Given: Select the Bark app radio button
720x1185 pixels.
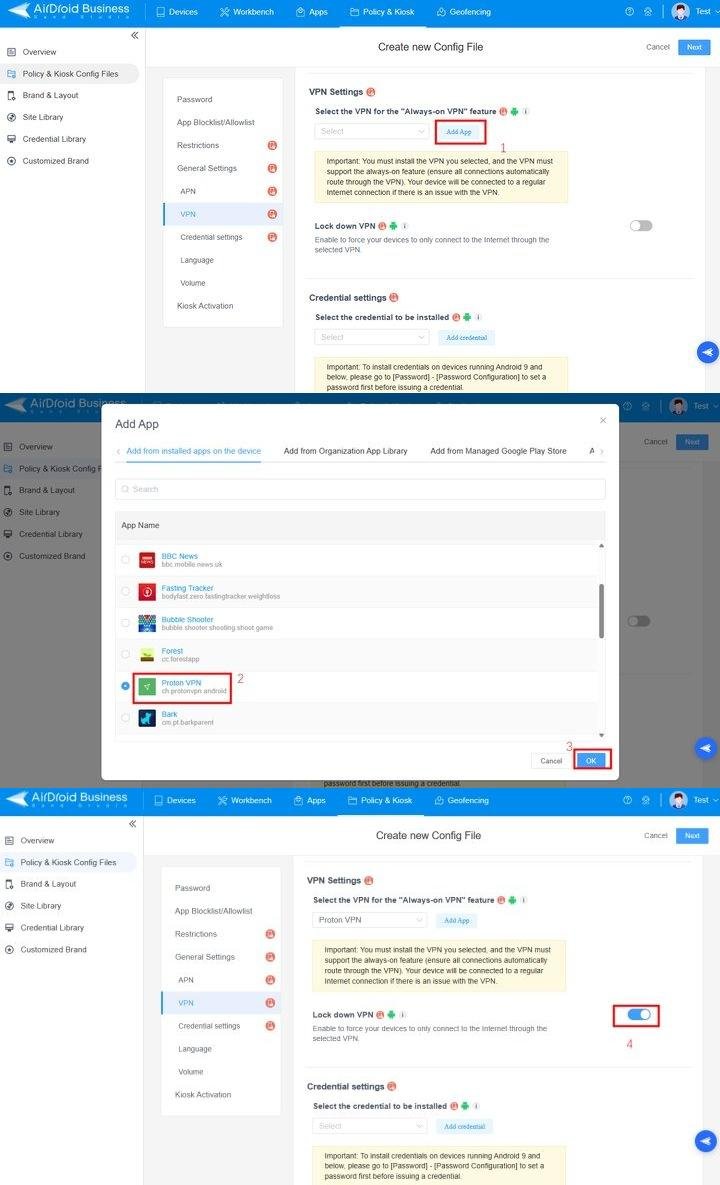Looking at the screenshot, I should (125, 718).
